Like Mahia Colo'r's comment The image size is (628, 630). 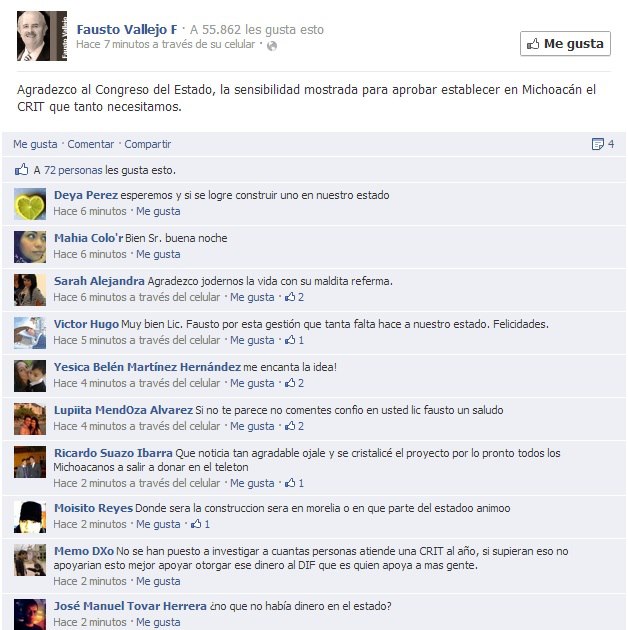pos(158,254)
